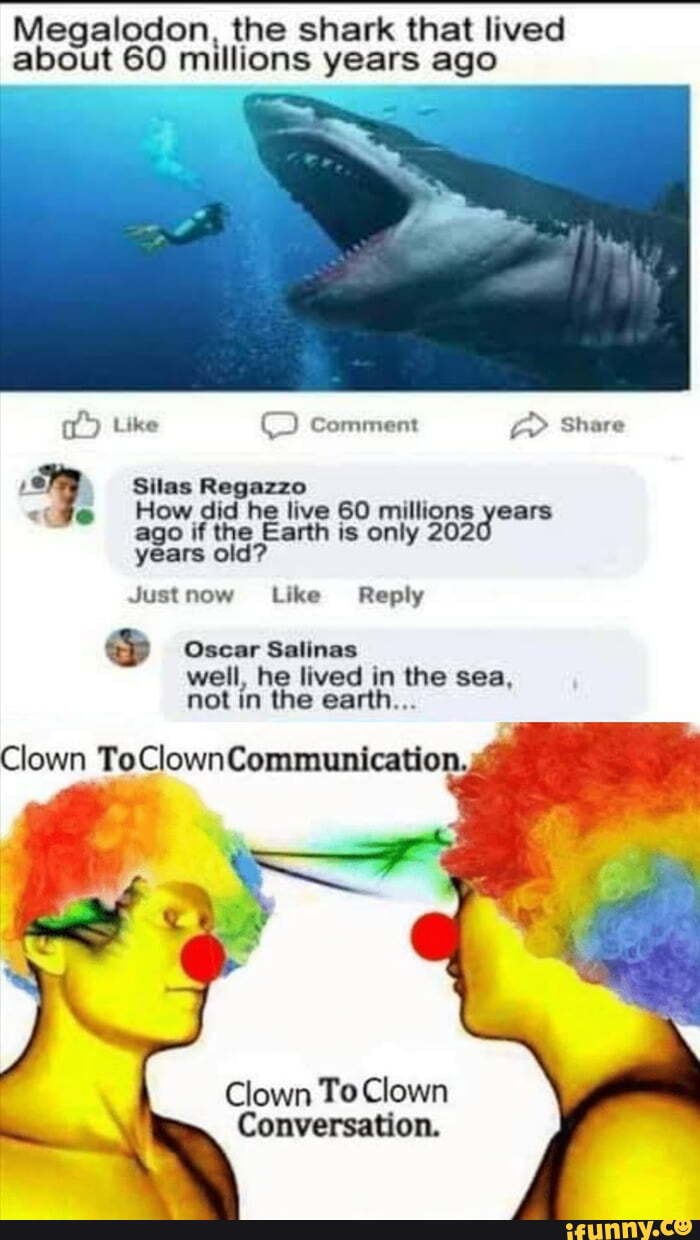Reply to Silas Regazzo's comment

pos(391,596)
